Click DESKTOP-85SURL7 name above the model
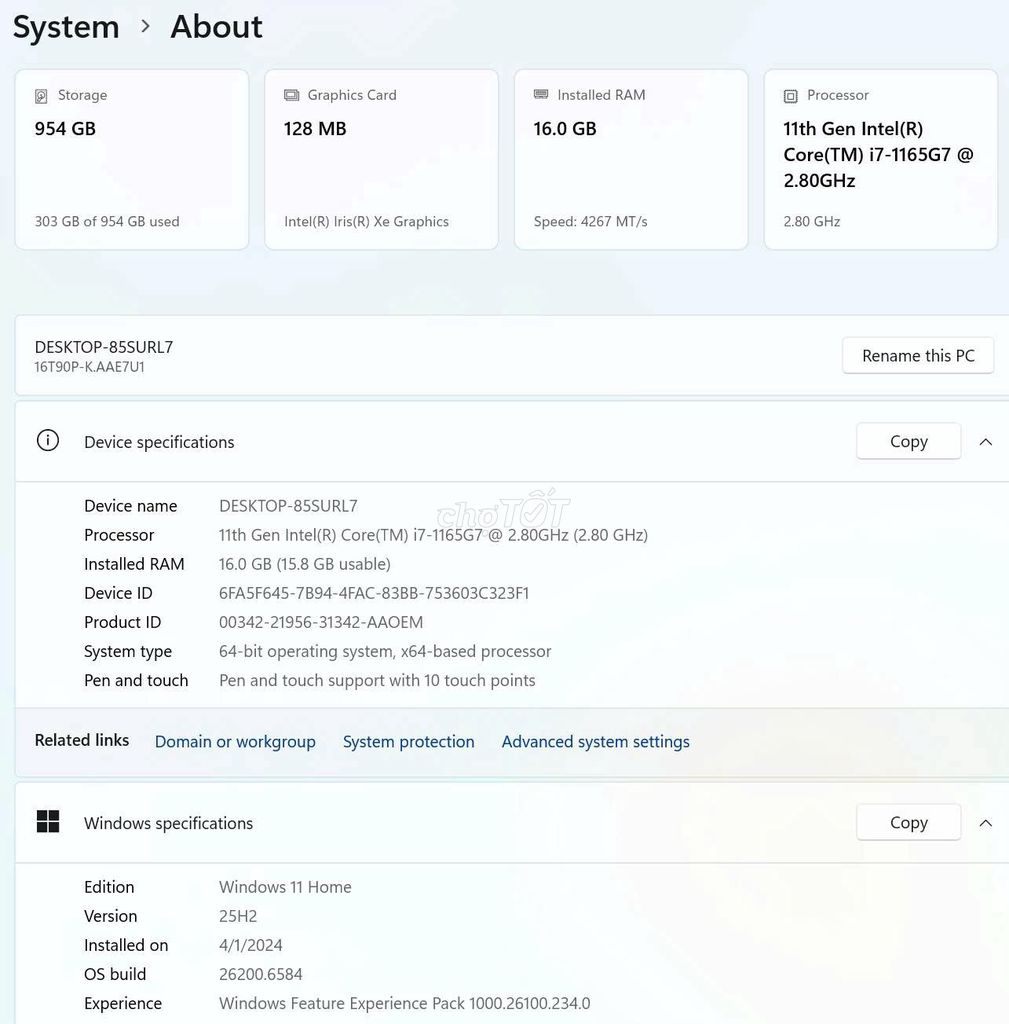This screenshot has height=1024, width=1009. [x=104, y=347]
